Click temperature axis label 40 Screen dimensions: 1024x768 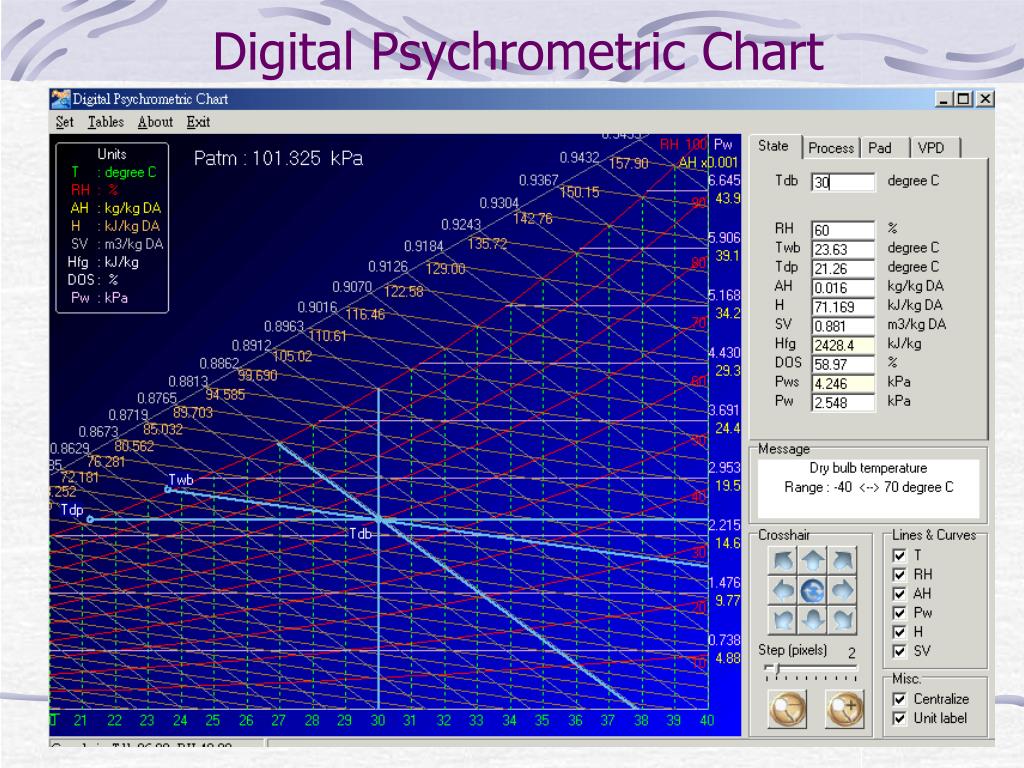click(707, 720)
